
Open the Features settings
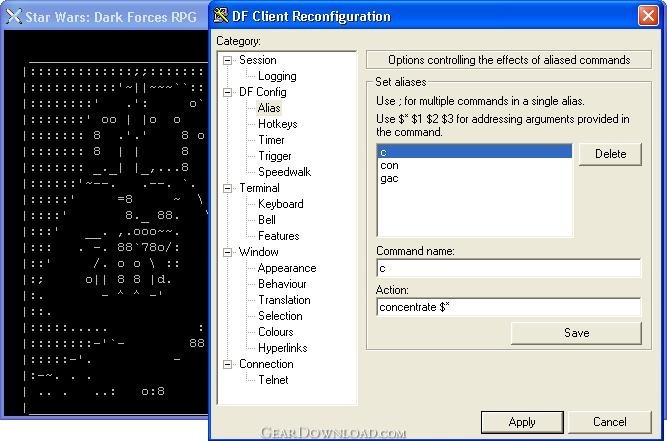(278, 236)
